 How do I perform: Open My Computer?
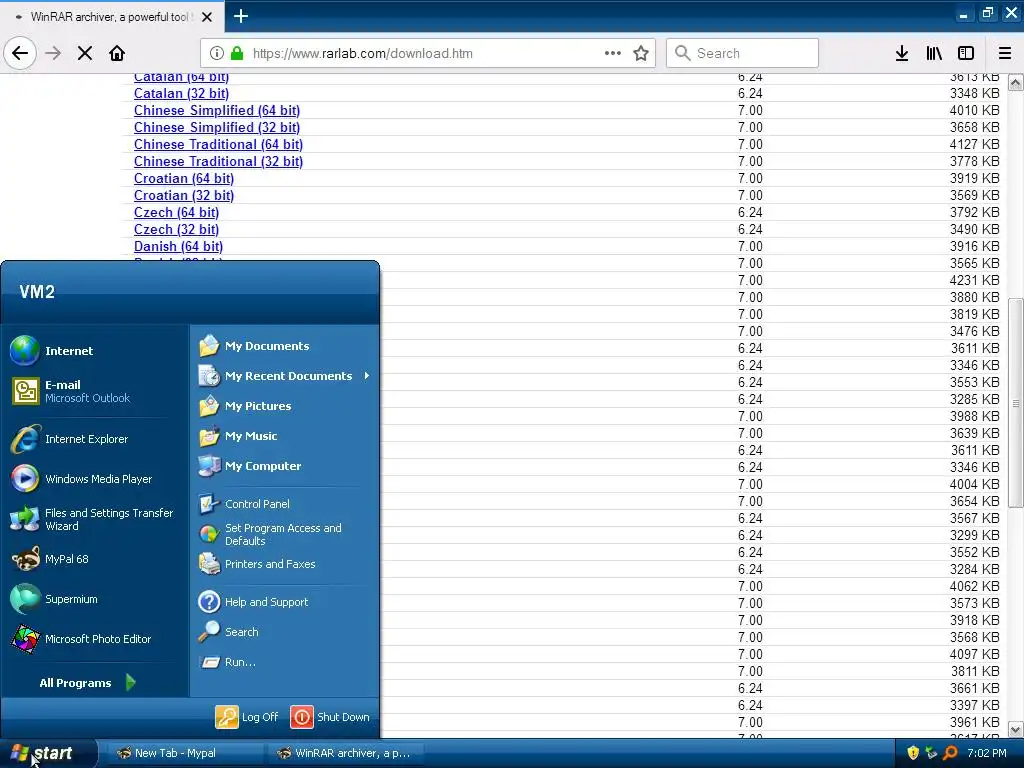(284, 466)
